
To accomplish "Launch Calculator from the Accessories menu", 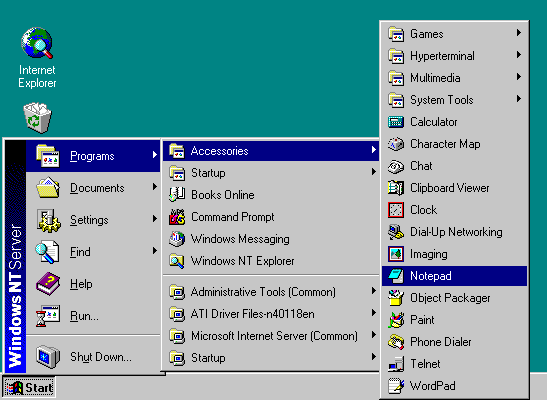I will [x=454, y=122].
